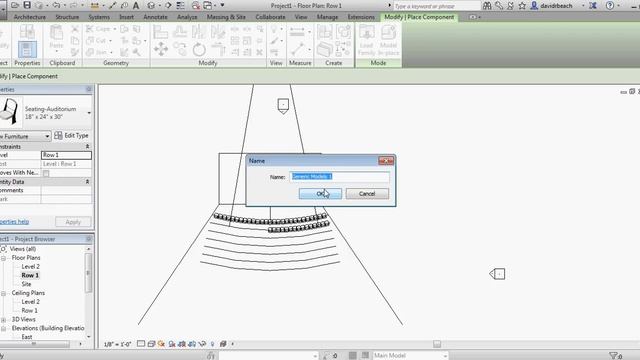The width and height of the screenshot is (640, 360).
Task: Click the Visual Style icon in view control bar
Action: click(x=151, y=344)
